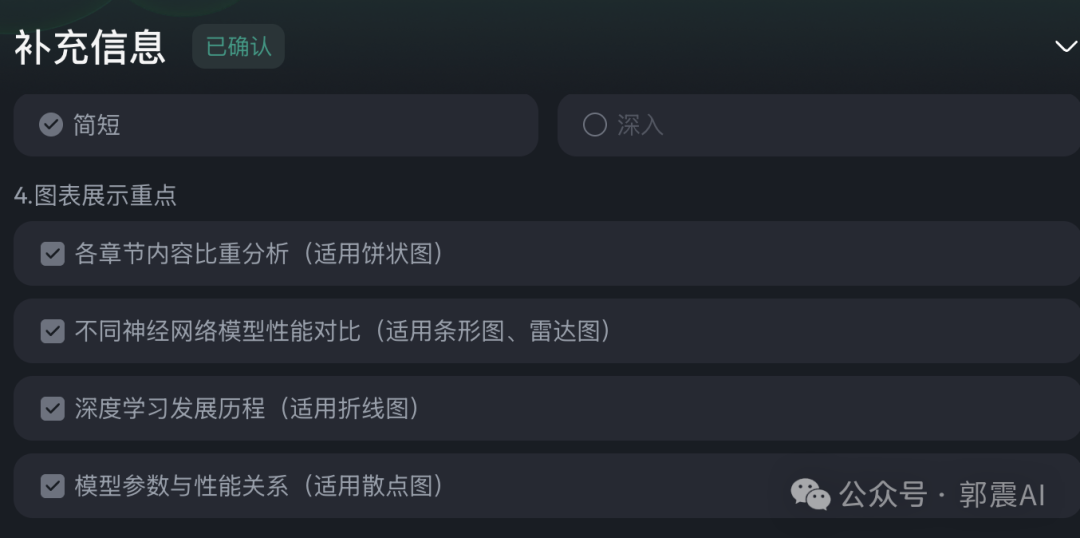Select the empty 深入 radio circle

point(595,125)
